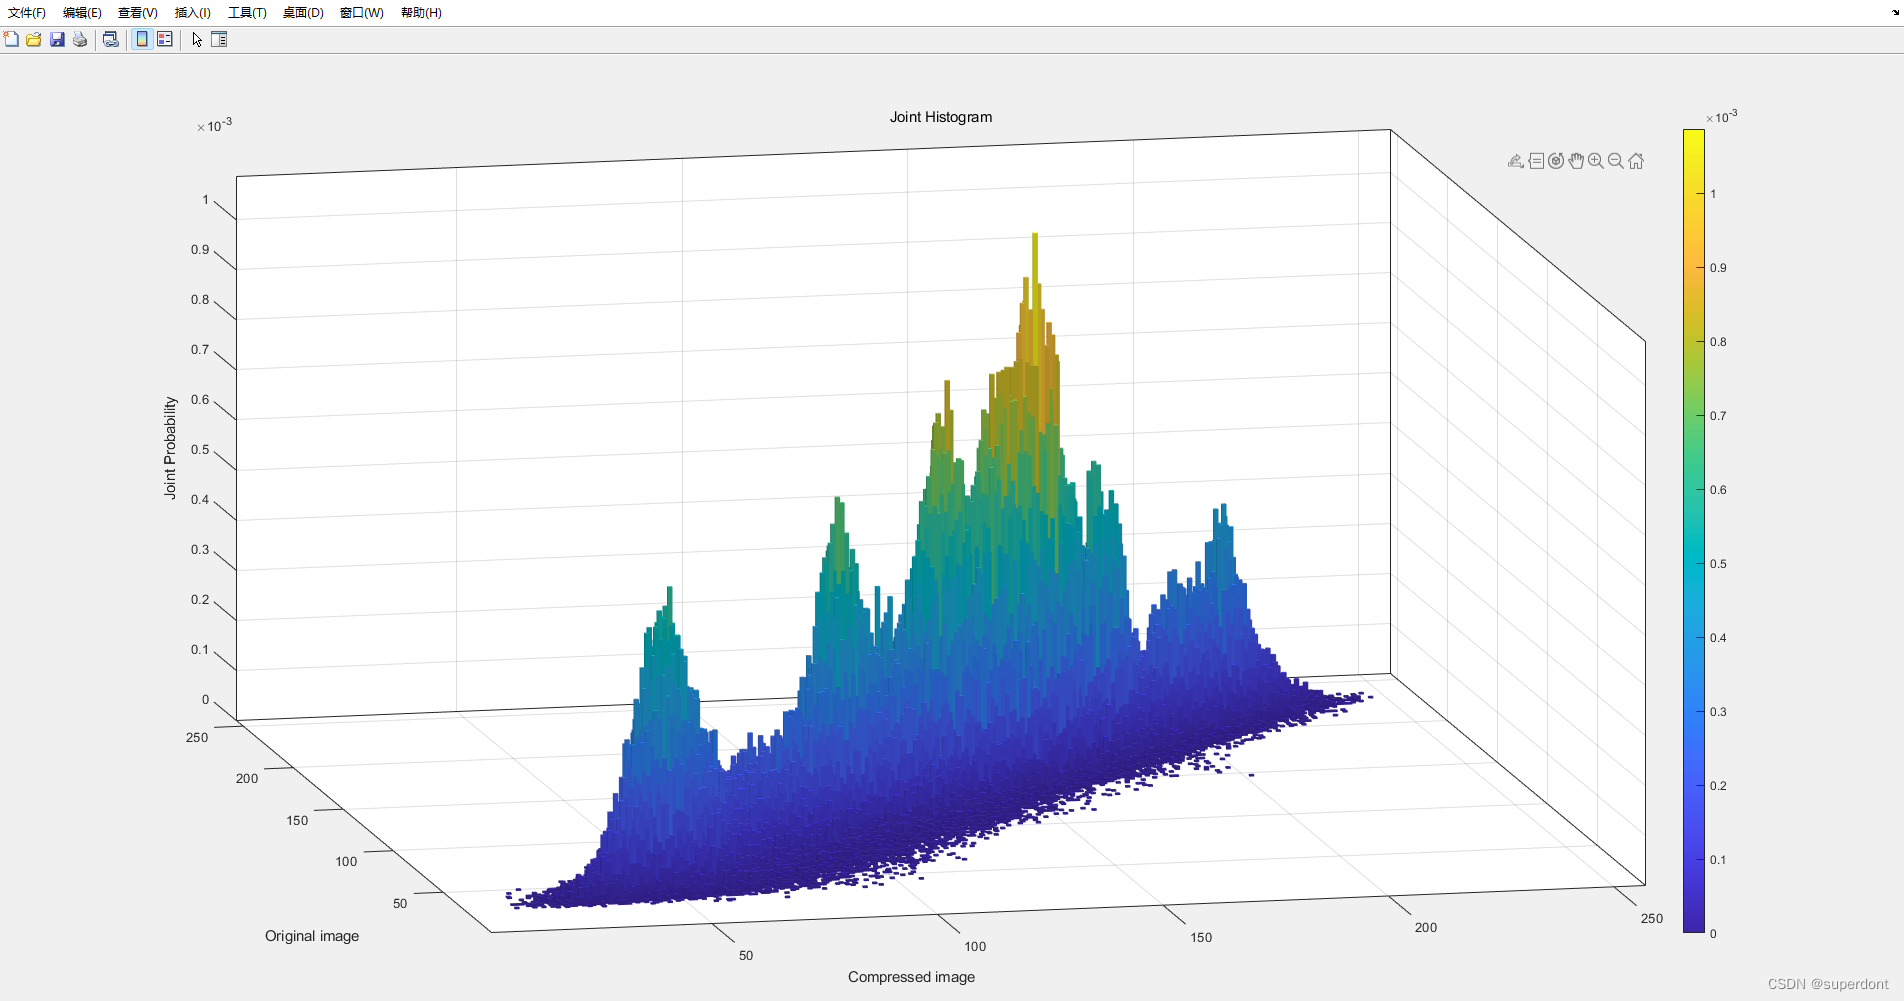The width and height of the screenshot is (1904, 1001).
Task: Click the Link Plot toolbar icon
Action: pos(111,39)
